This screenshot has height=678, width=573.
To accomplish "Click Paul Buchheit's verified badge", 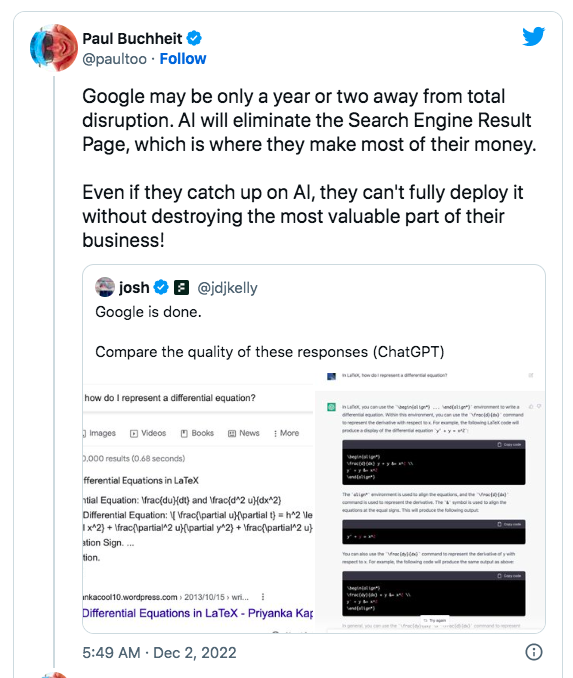I will [194, 38].
